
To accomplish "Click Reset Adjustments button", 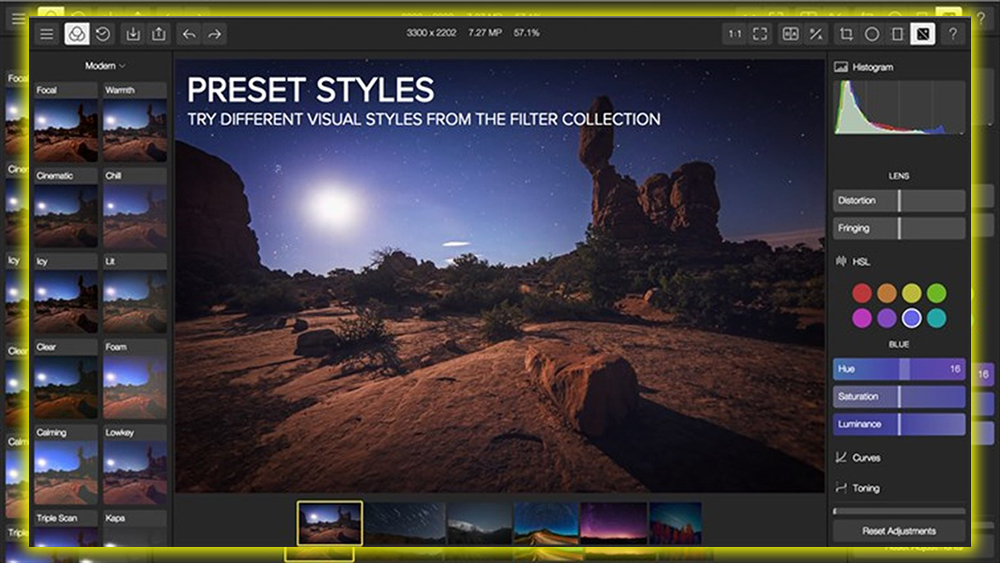I will click(x=898, y=531).
